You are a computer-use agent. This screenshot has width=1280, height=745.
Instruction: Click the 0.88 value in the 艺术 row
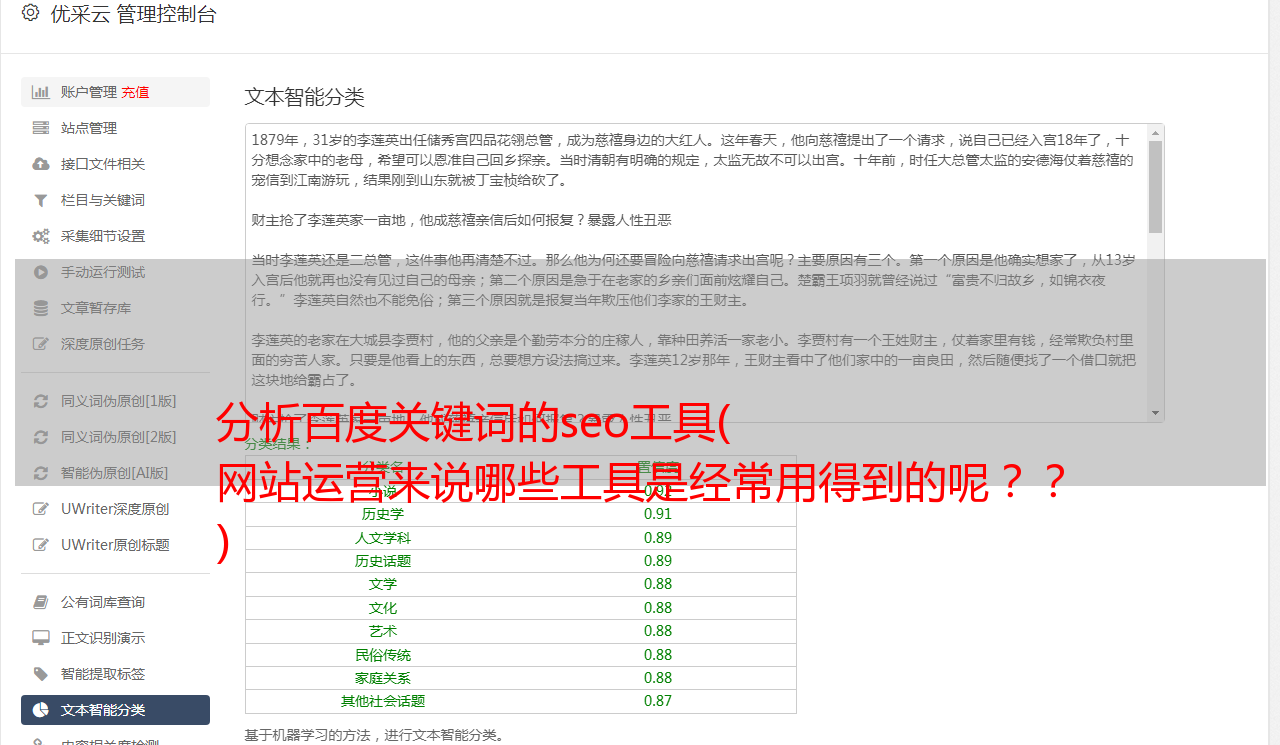658,631
